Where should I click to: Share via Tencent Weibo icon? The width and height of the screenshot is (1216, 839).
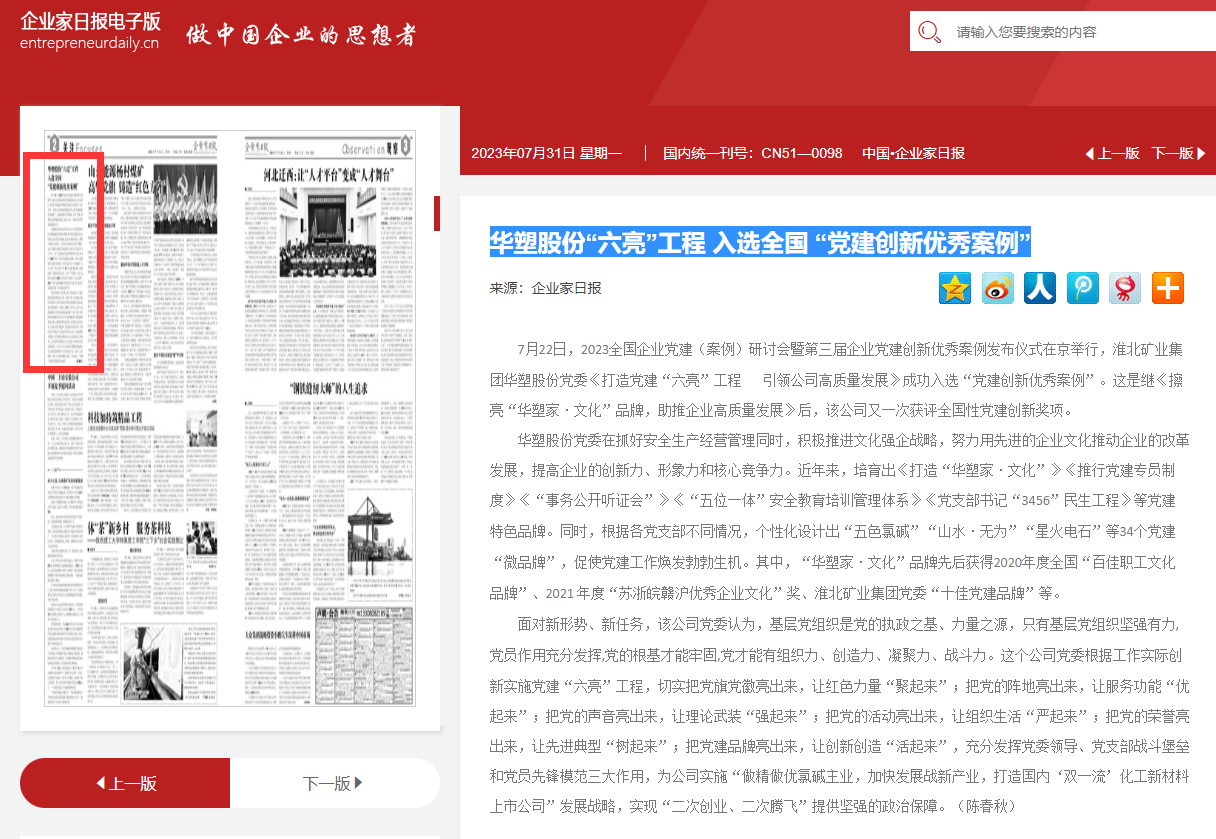pos(1082,288)
